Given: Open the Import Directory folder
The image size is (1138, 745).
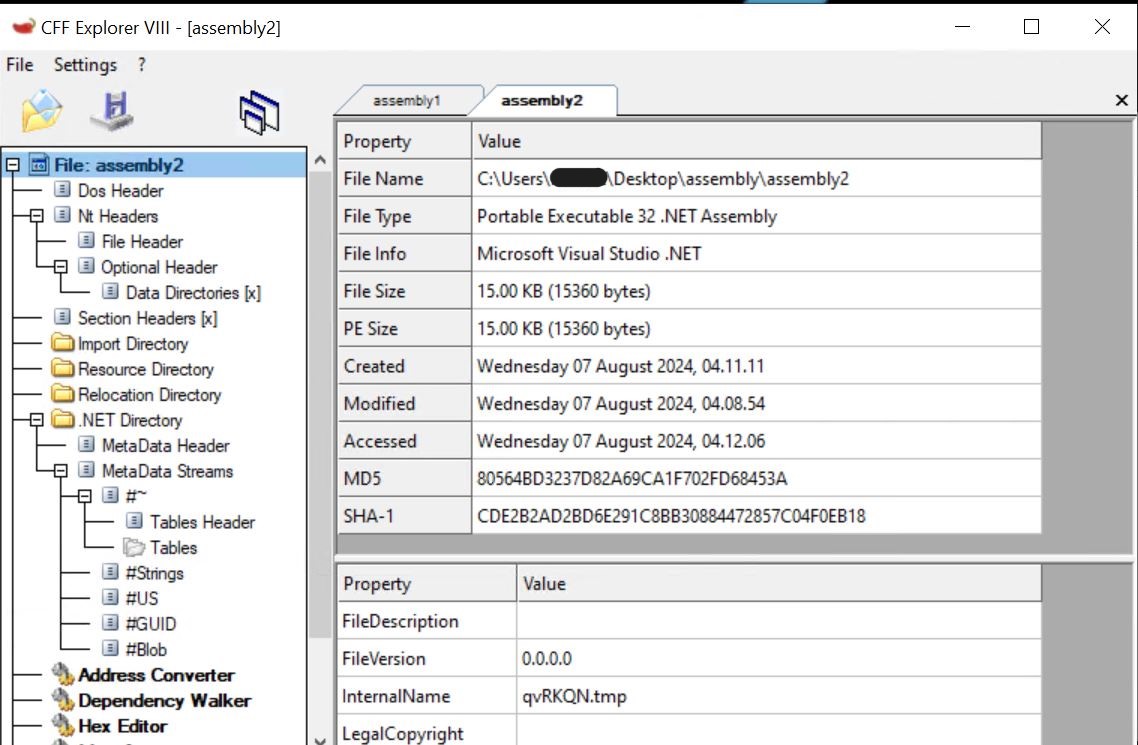Looking at the screenshot, I should (x=132, y=344).
